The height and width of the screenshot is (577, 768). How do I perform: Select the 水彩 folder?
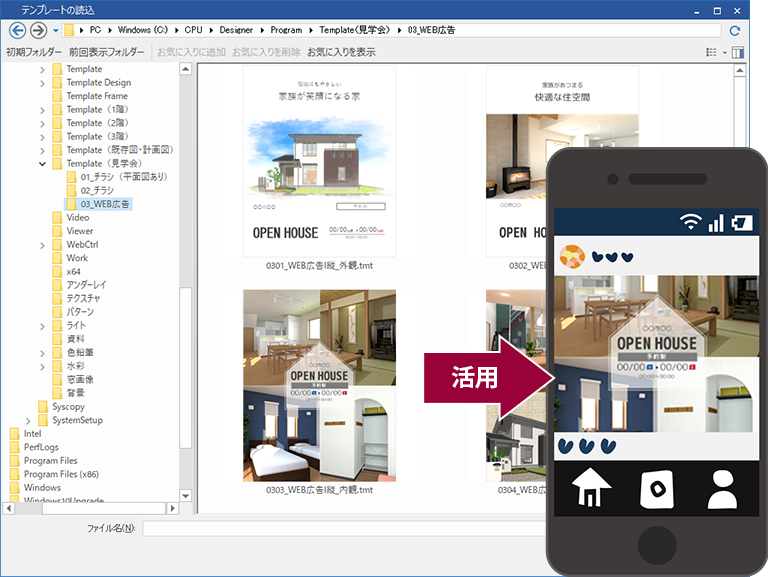(x=69, y=365)
